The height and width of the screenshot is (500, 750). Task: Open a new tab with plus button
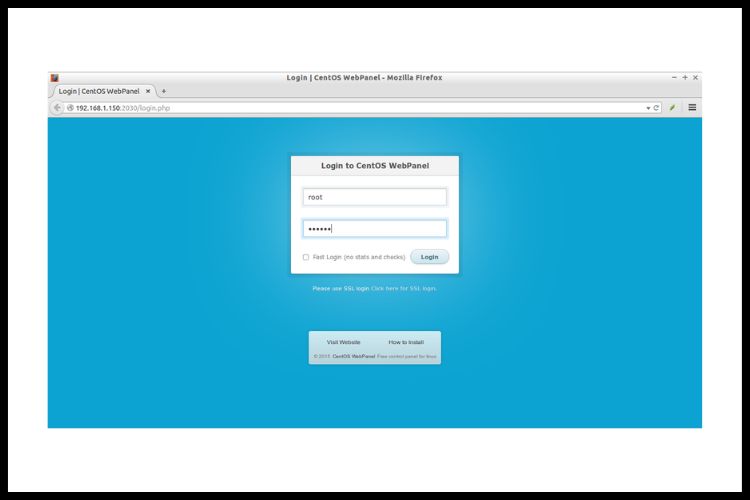(164, 91)
